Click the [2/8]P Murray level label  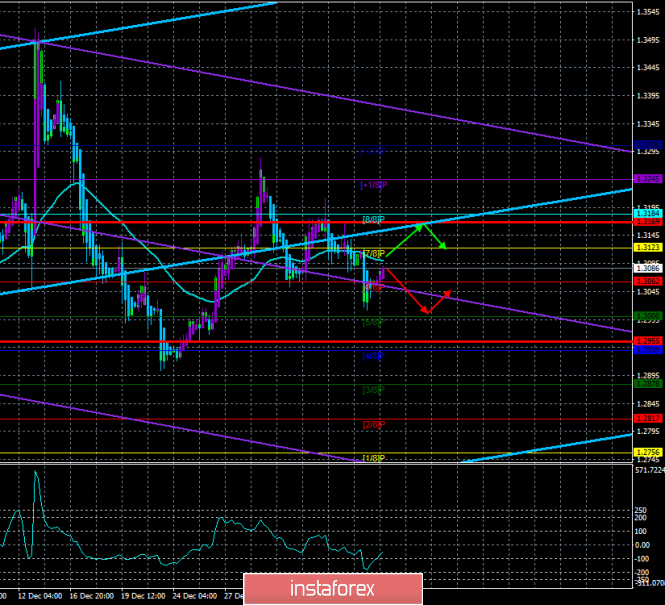tap(374, 424)
